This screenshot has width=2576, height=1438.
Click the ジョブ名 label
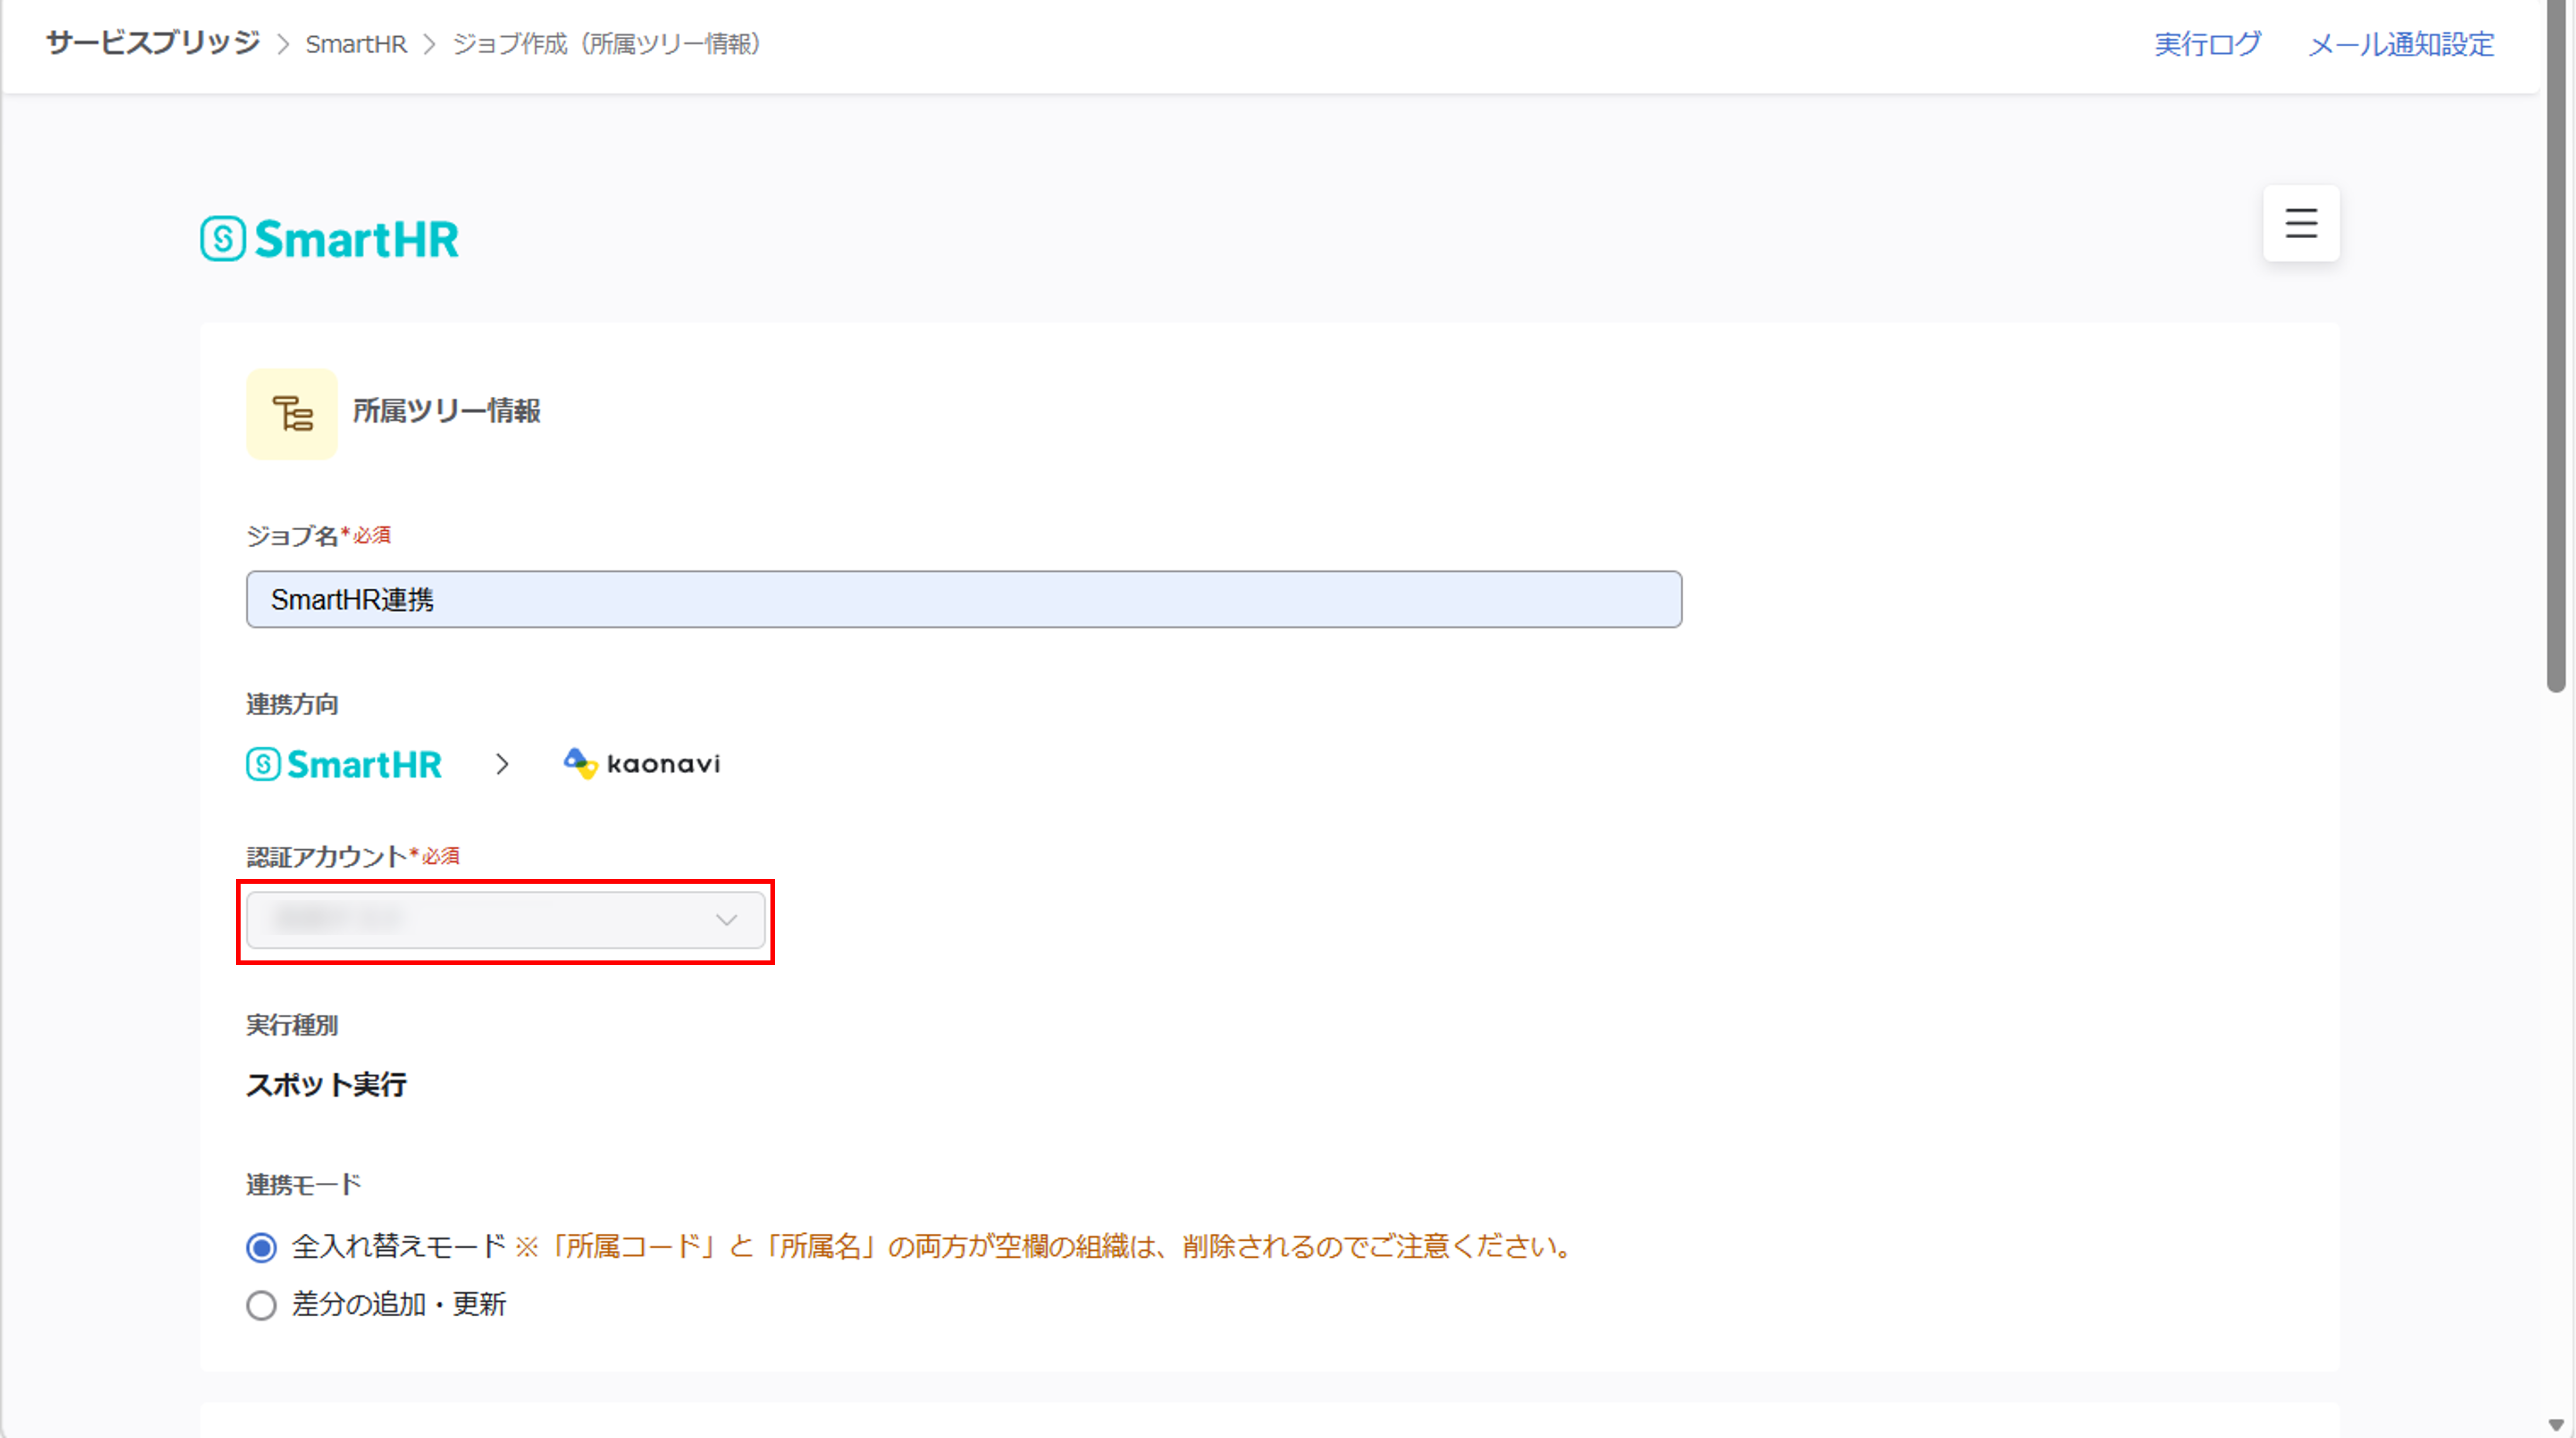[292, 536]
